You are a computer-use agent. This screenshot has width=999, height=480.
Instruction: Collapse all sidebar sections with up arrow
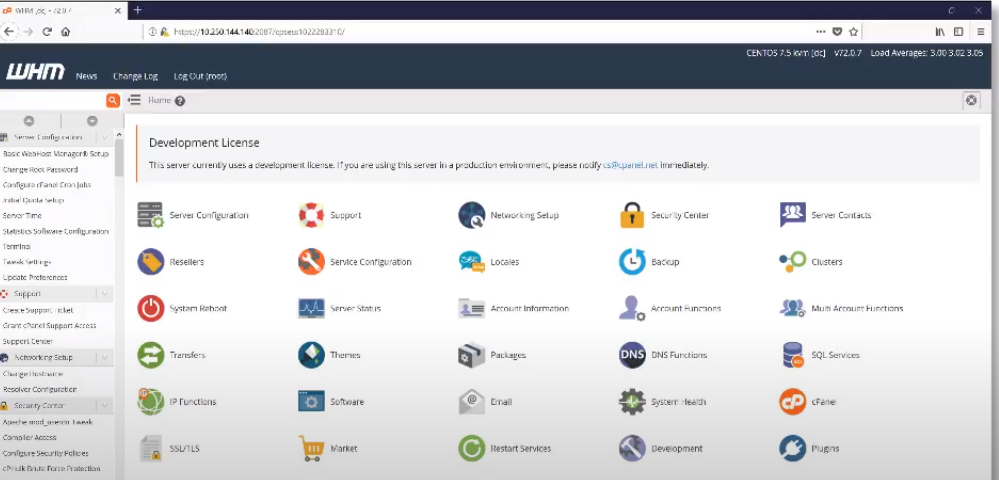tap(29, 120)
